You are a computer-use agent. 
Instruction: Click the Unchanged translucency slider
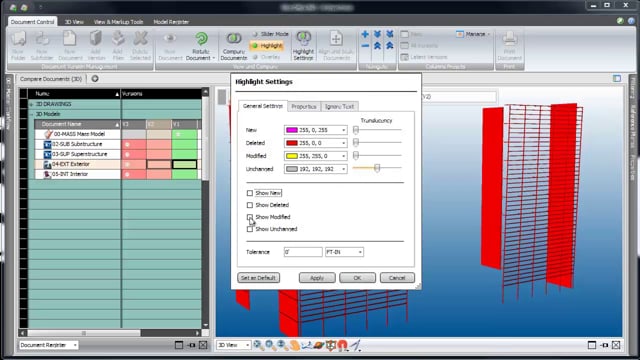point(377,168)
